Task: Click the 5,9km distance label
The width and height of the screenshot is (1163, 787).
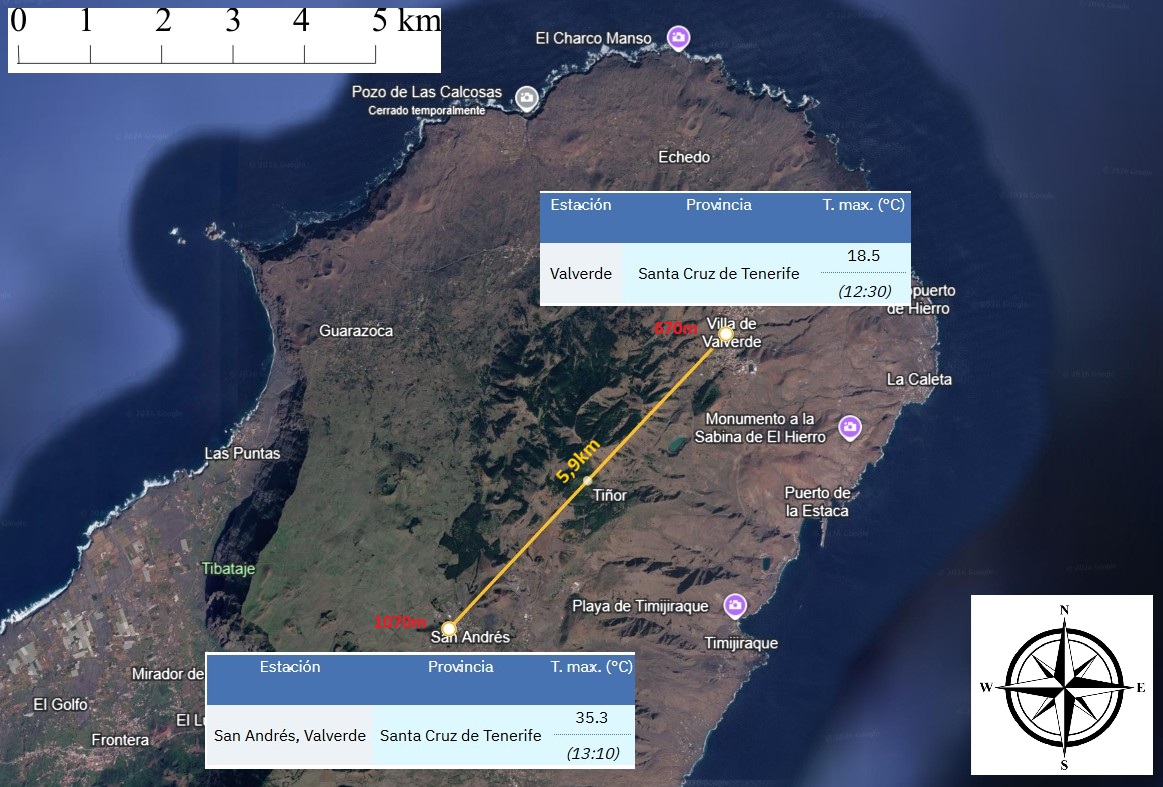Action: click(x=578, y=461)
